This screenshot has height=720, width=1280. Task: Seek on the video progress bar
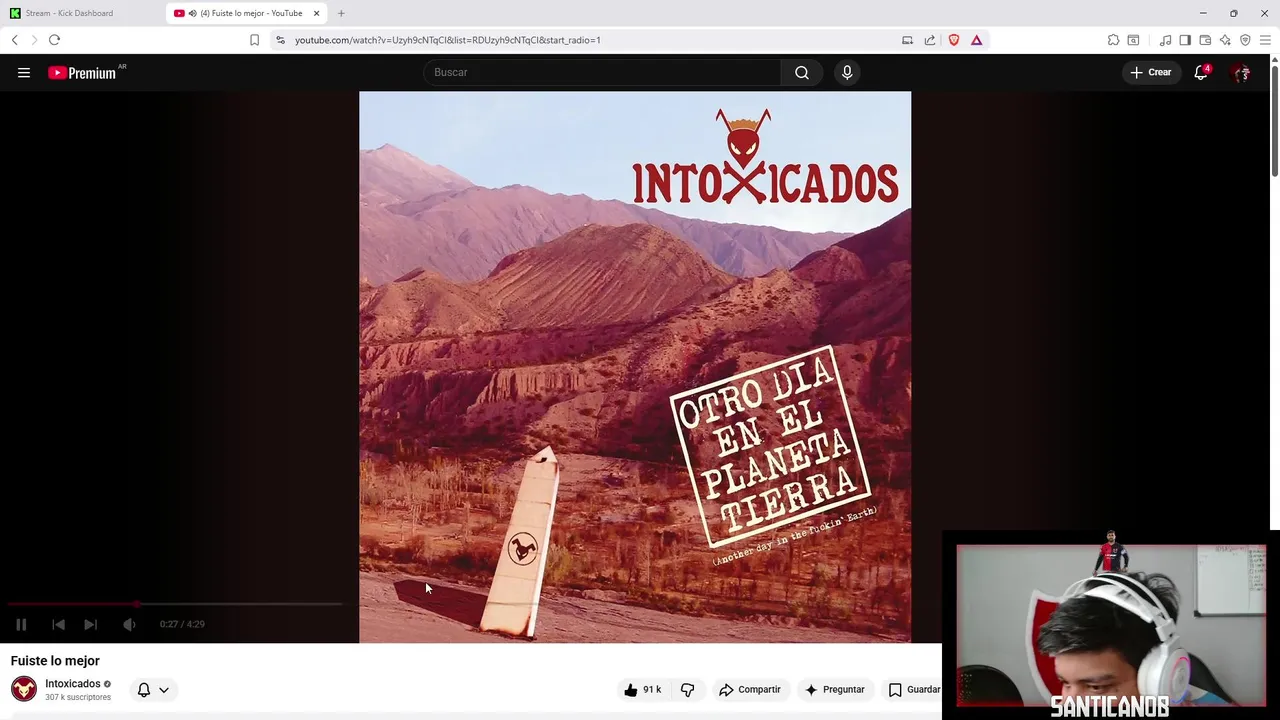pyautogui.click(x=175, y=604)
